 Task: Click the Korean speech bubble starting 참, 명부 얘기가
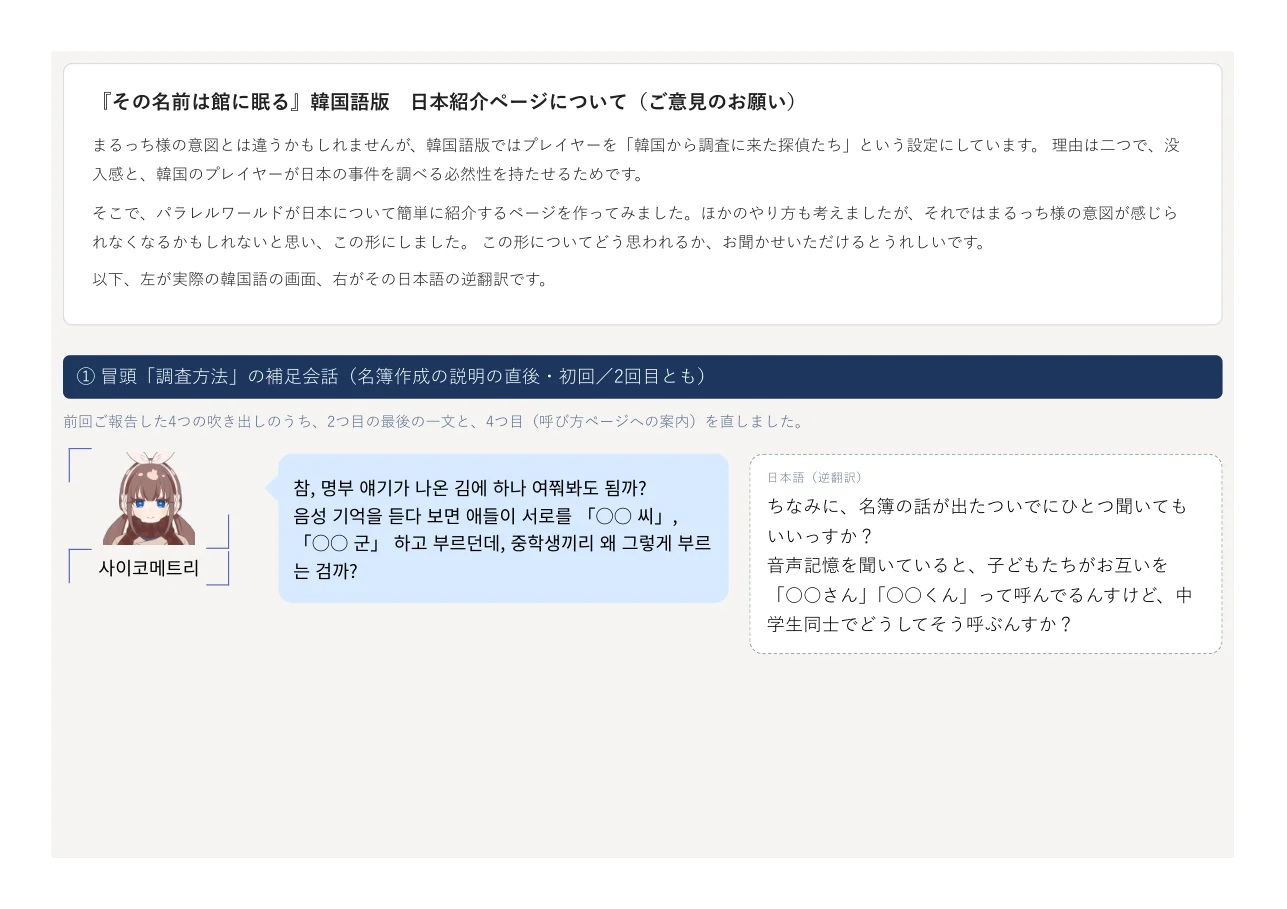pos(503,529)
